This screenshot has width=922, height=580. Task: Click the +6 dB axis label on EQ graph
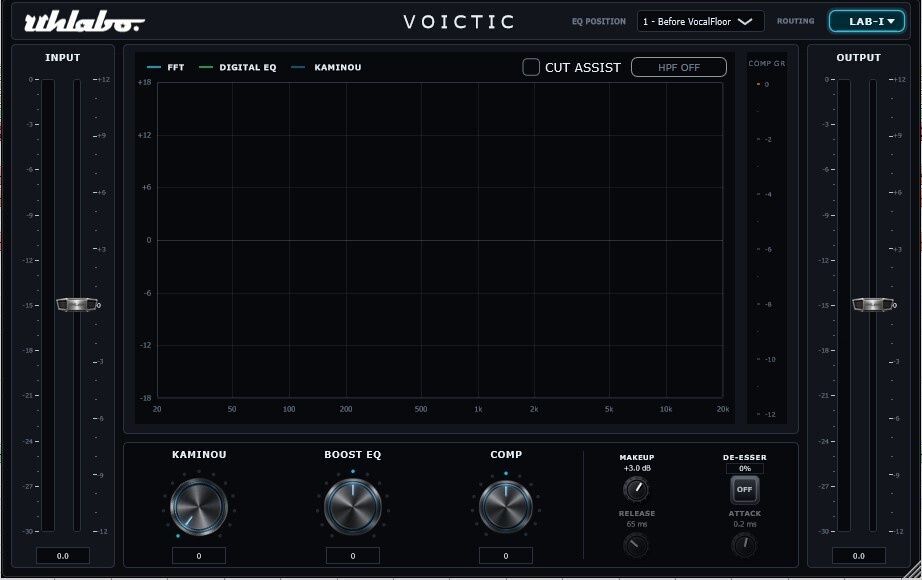tap(146, 187)
